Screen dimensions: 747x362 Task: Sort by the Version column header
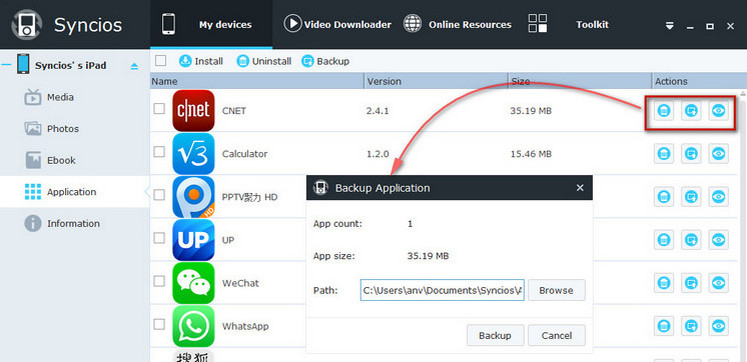(436, 81)
